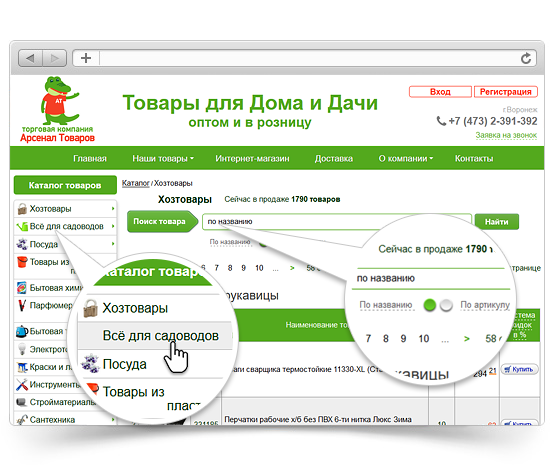Expand the Посуда category arrow
Screen dimensions: 550x465
pos(113,244)
